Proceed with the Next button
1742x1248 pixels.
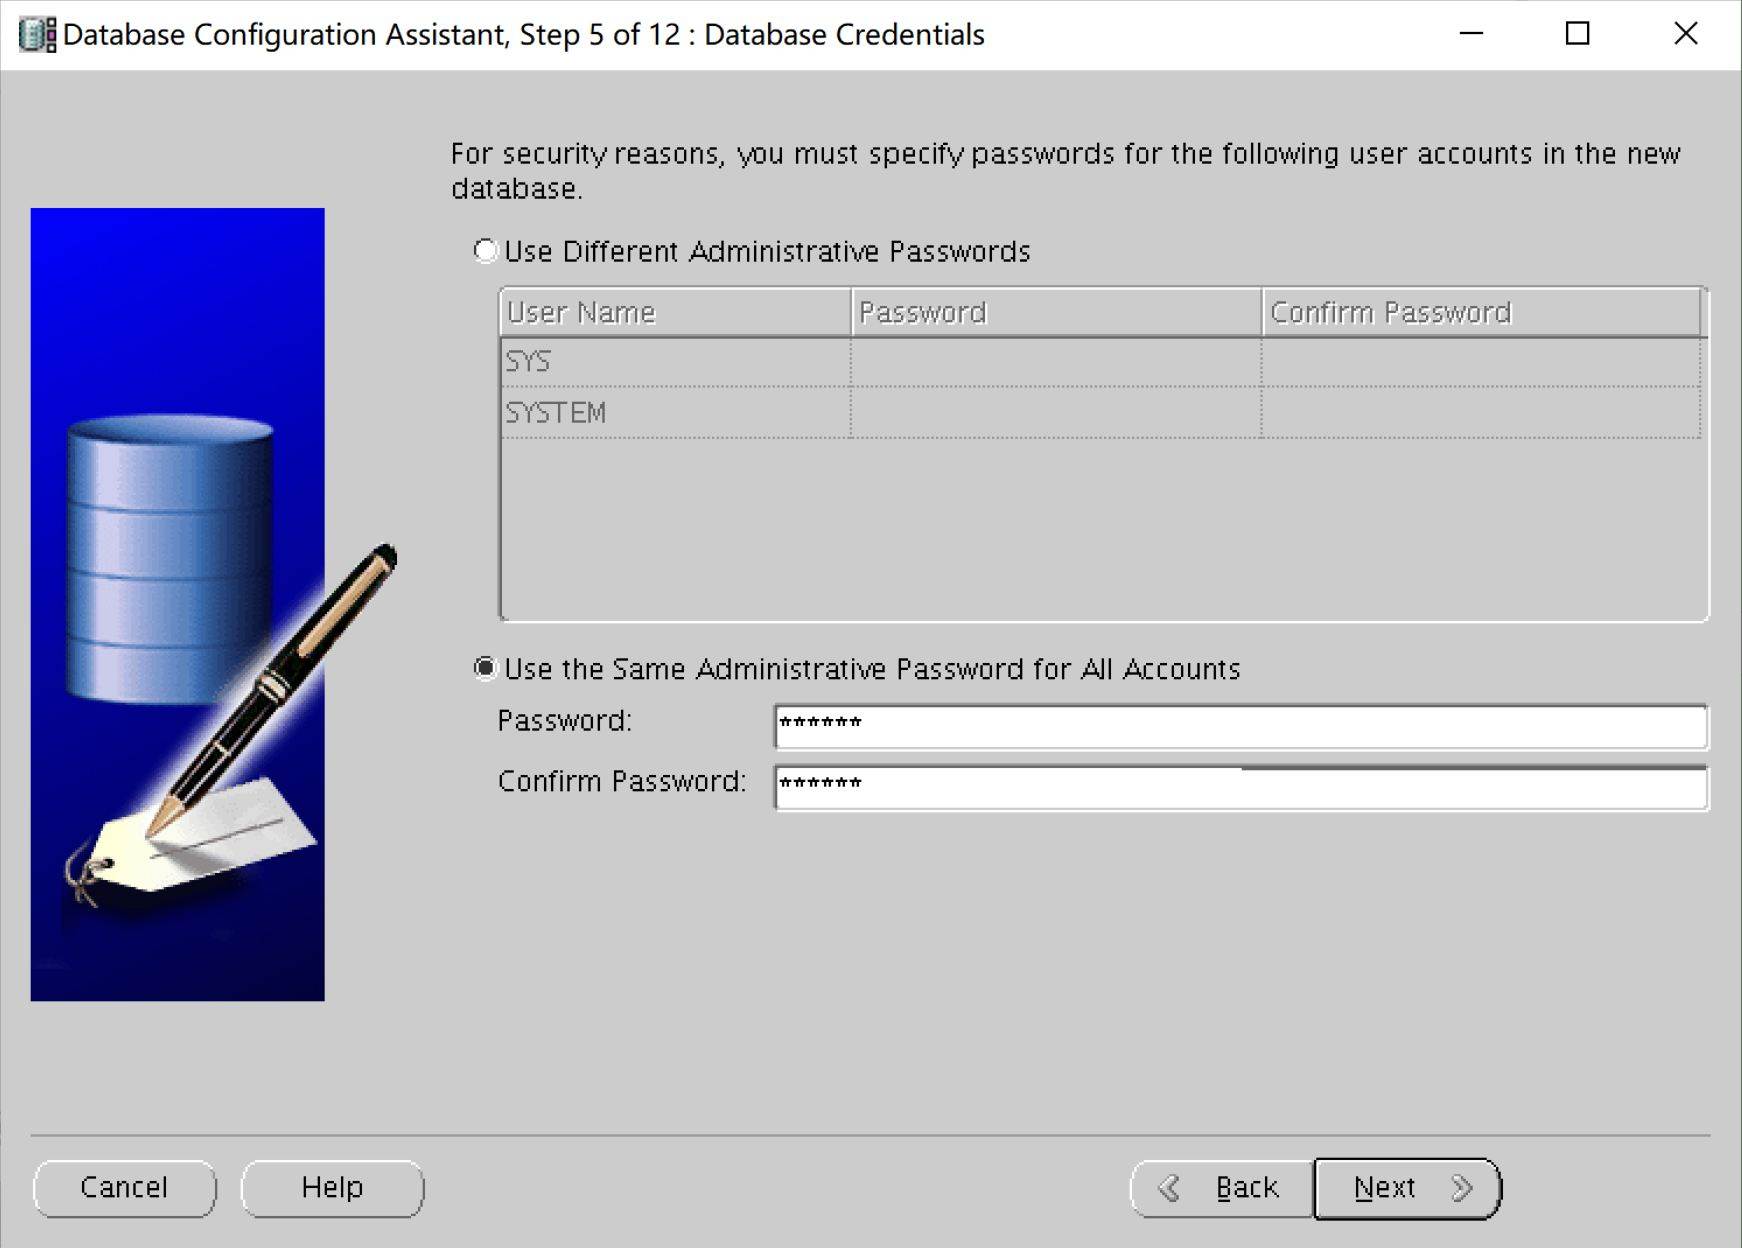1407,1188
